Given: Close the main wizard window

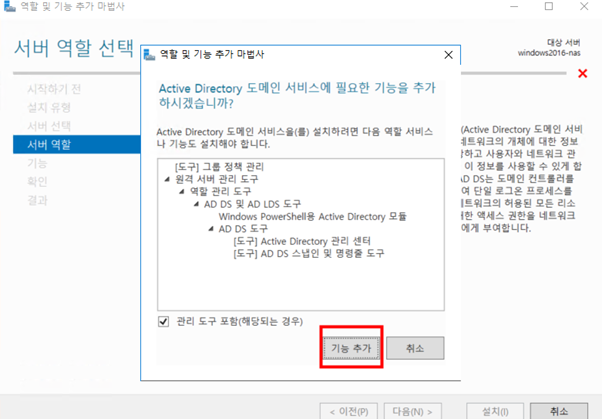Looking at the screenshot, I should click(x=584, y=7).
